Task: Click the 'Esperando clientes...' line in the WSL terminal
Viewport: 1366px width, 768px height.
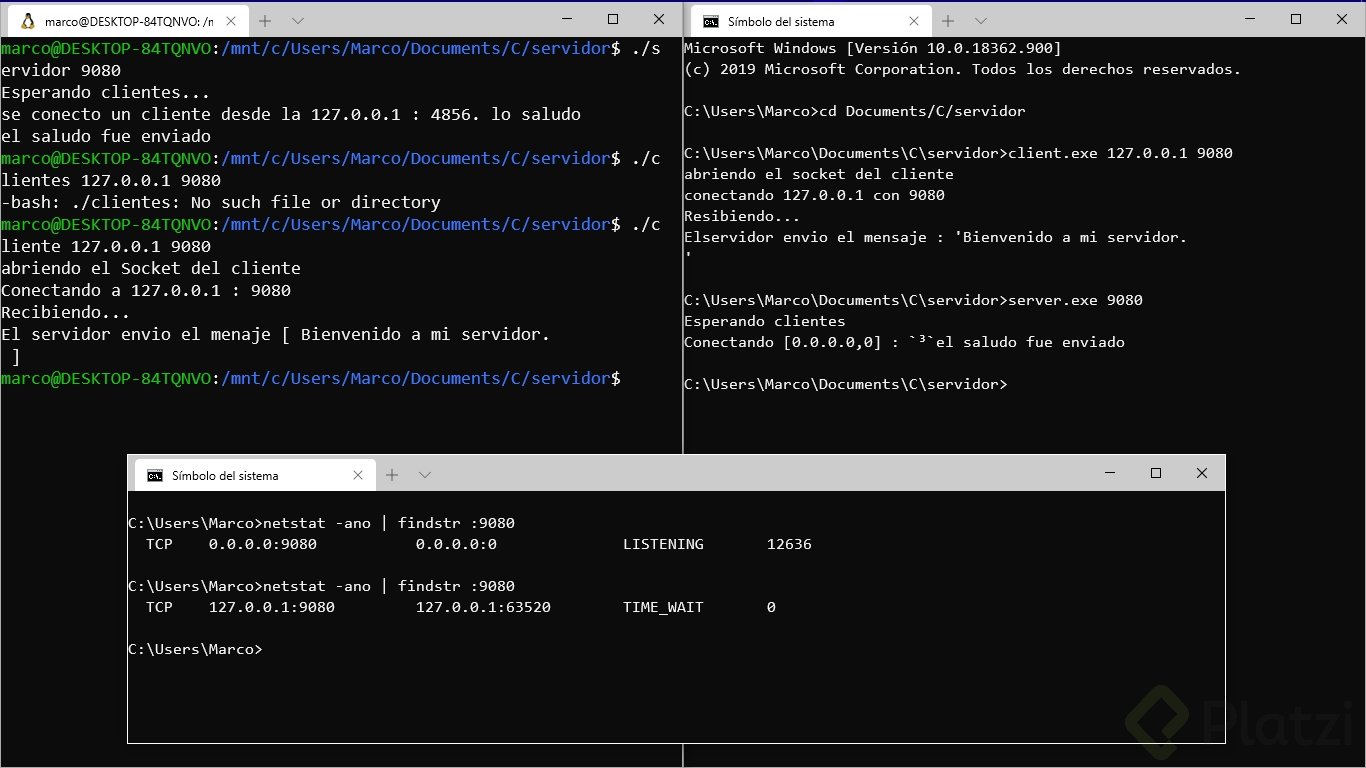Action: coord(106,92)
